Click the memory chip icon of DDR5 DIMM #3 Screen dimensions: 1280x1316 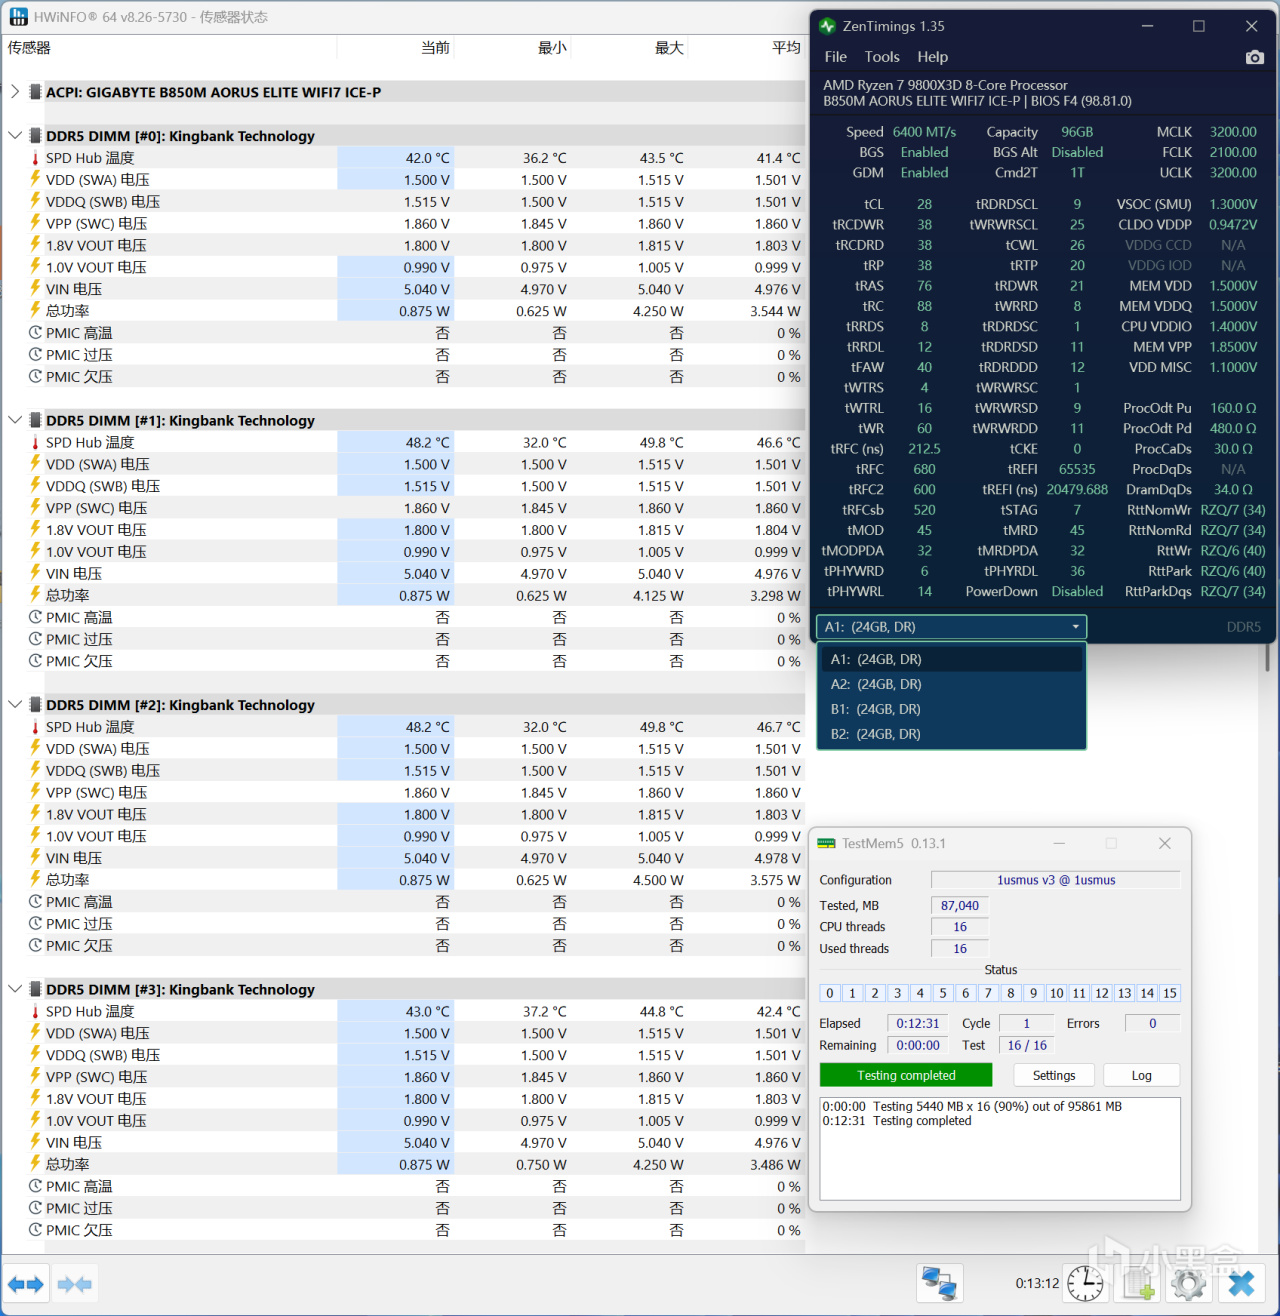(35, 989)
